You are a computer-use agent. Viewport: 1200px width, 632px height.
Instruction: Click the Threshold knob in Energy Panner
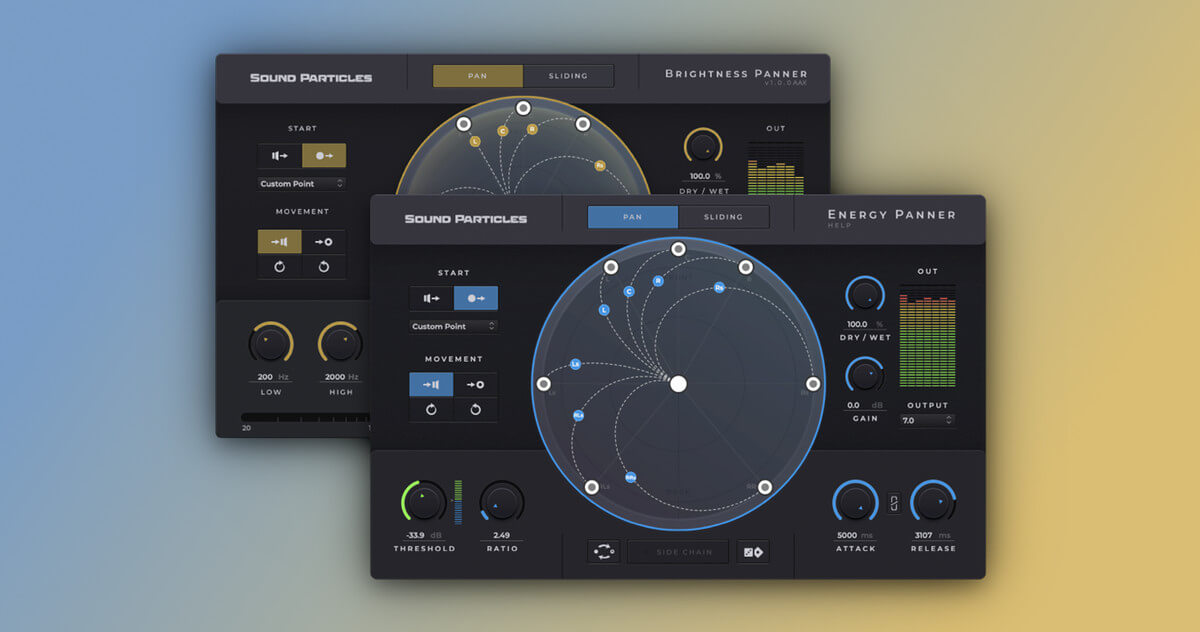pos(424,501)
